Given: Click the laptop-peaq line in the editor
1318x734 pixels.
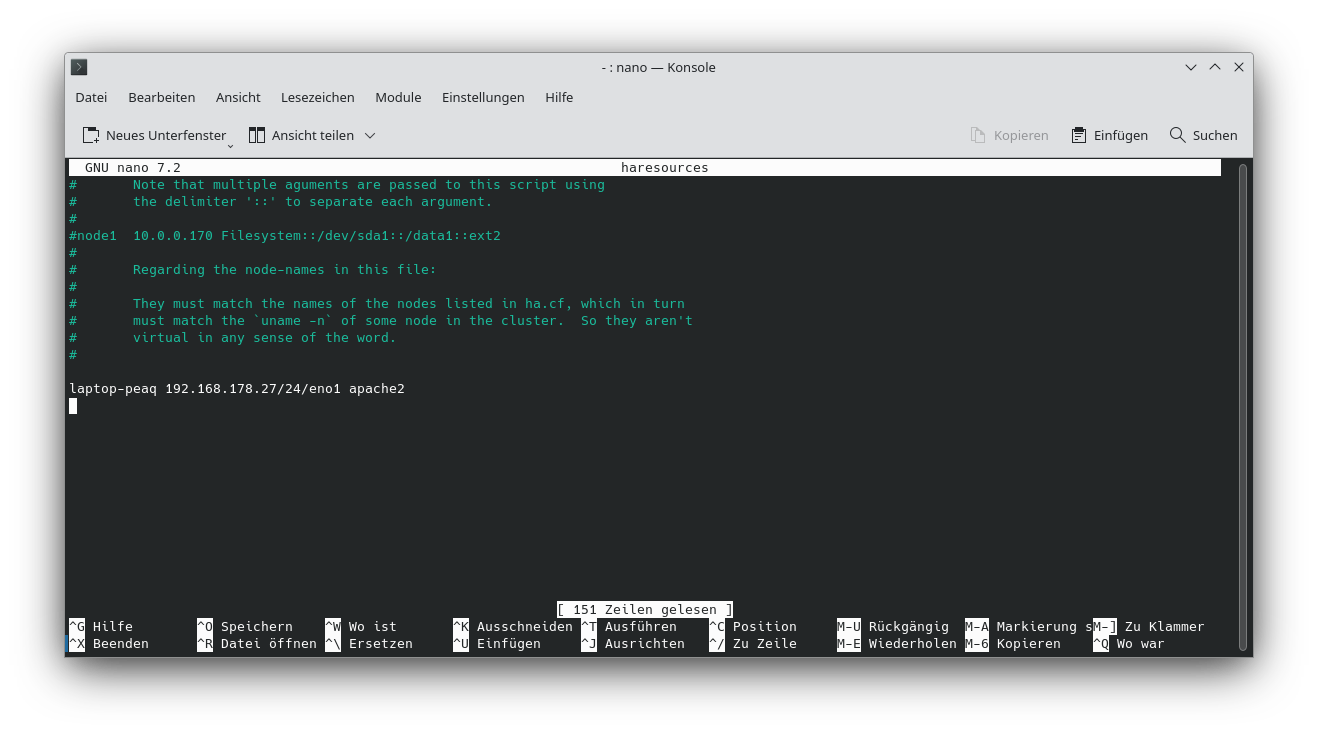Looking at the screenshot, I should pos(236,388).
